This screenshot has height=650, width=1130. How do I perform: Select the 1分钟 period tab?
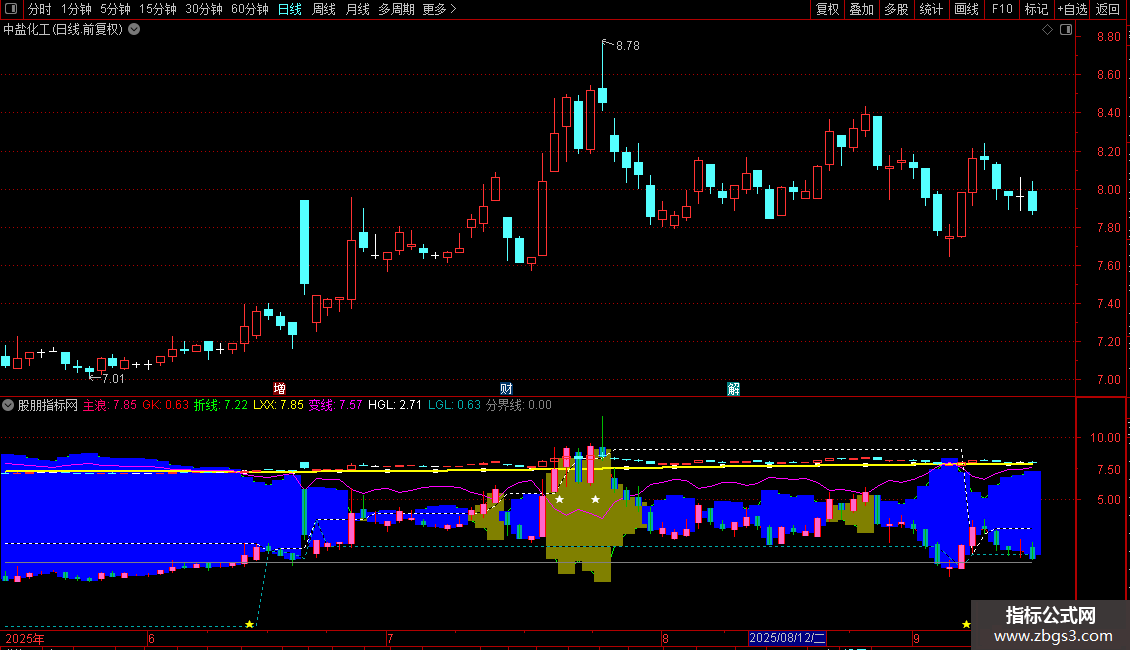pos(76,9)
